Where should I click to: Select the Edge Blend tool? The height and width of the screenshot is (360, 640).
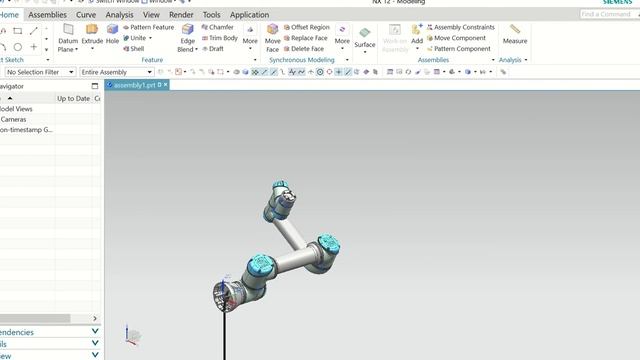(x=187, y=38)
